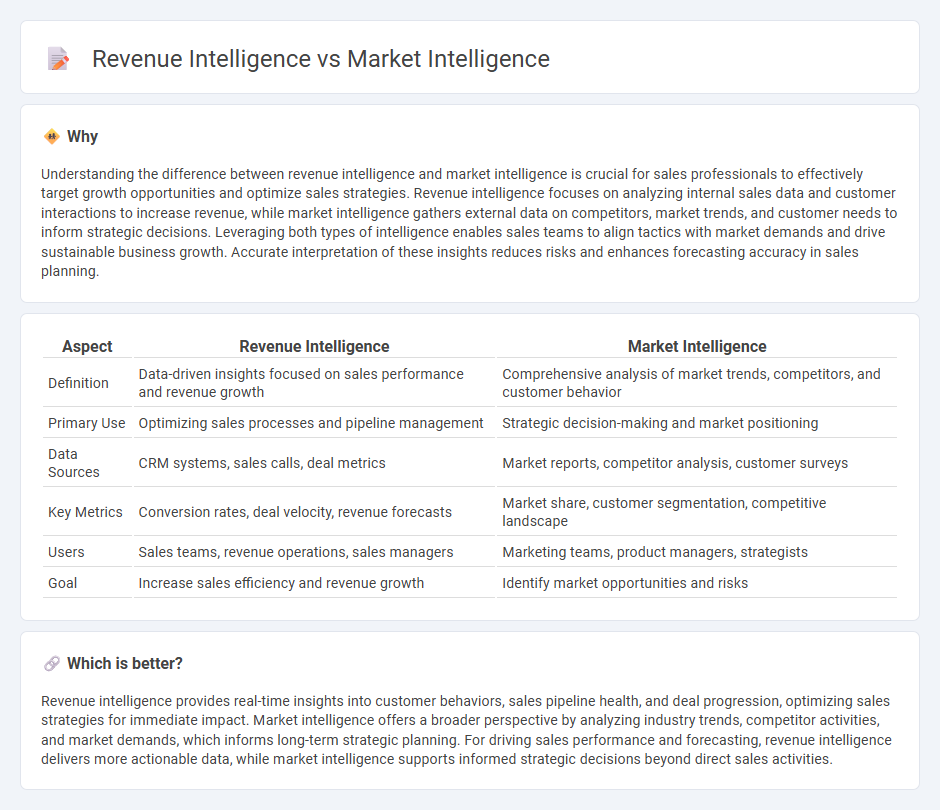Viewport: 940px width, 810px height.
Task: Select the Data Sources row label
Action: 74,463
